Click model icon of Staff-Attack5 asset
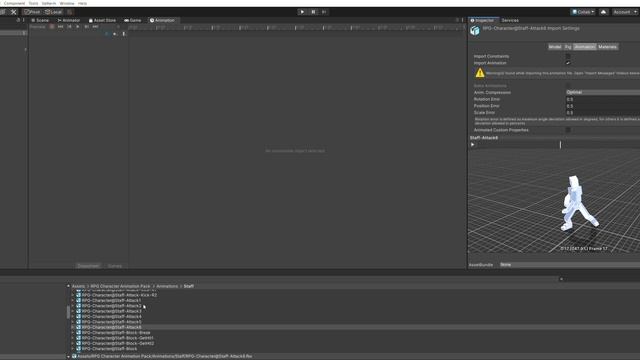Image resolution: width=640 pixels, height=360 pixels. pyautogui.click(x=78, y=322)
